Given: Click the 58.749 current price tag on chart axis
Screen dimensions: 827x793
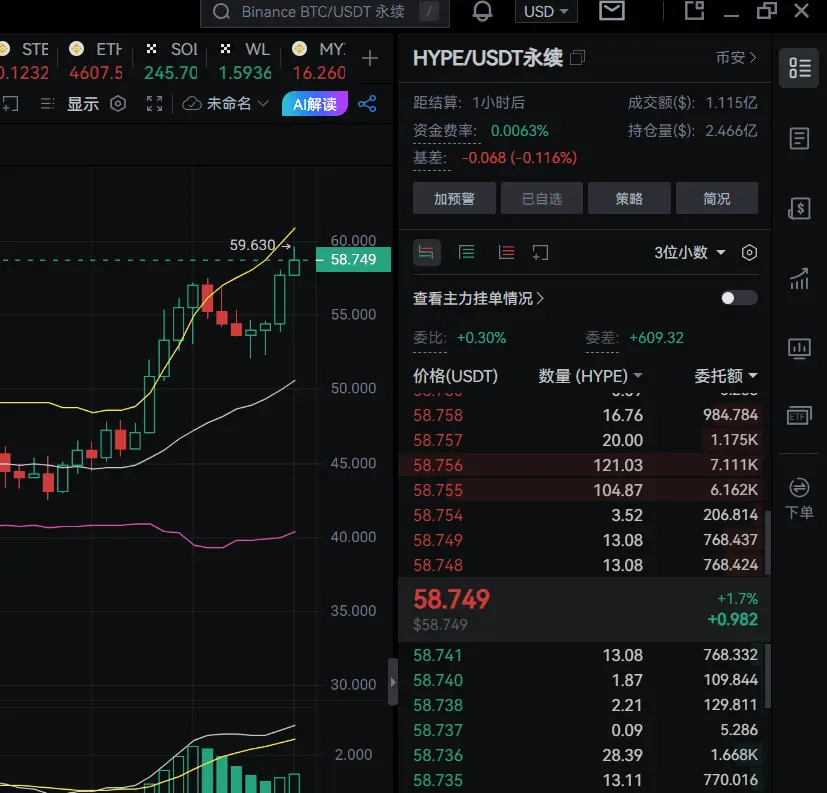Looking at the screenshot, I should pos(353,259).
